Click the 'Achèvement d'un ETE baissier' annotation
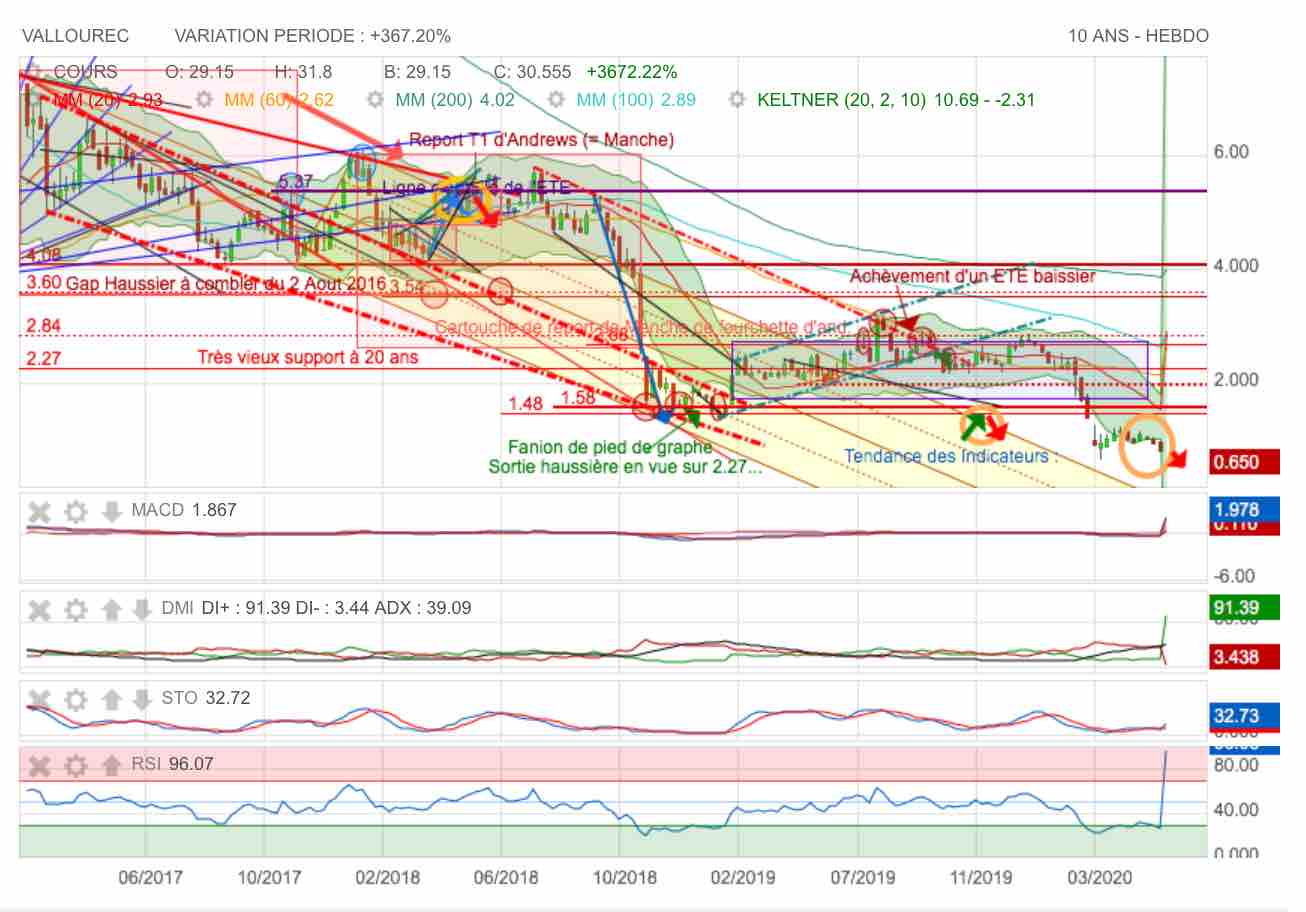The width and height of the screenshot is (1306, 912). (x=972, y=275)
